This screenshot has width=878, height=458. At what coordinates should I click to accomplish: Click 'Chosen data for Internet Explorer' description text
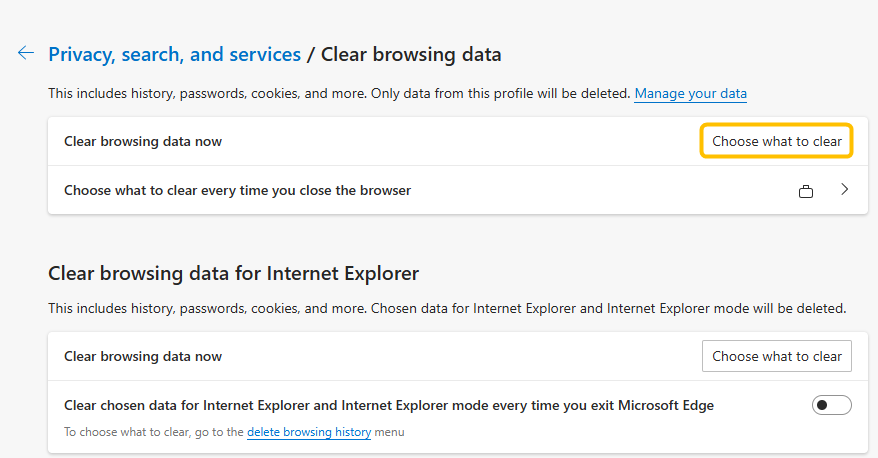click(x=609, y=309)
